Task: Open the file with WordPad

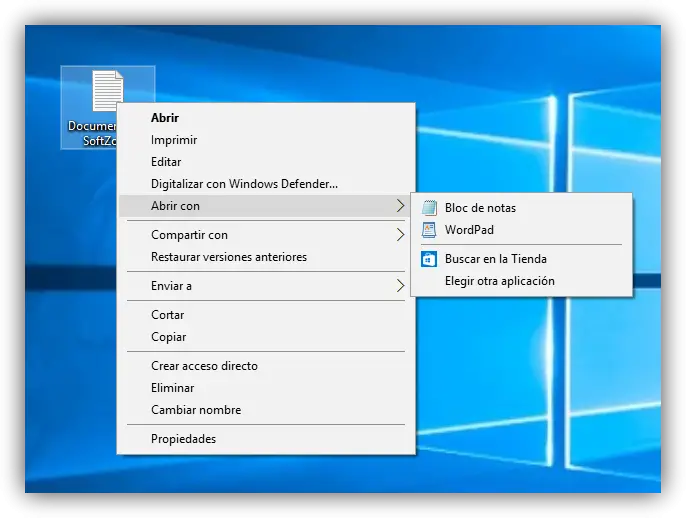Action: (x=522, y=230)
